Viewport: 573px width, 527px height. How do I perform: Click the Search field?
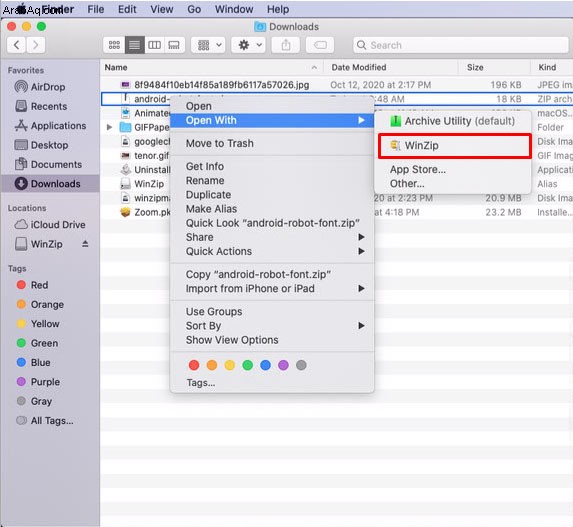[461, 45]
